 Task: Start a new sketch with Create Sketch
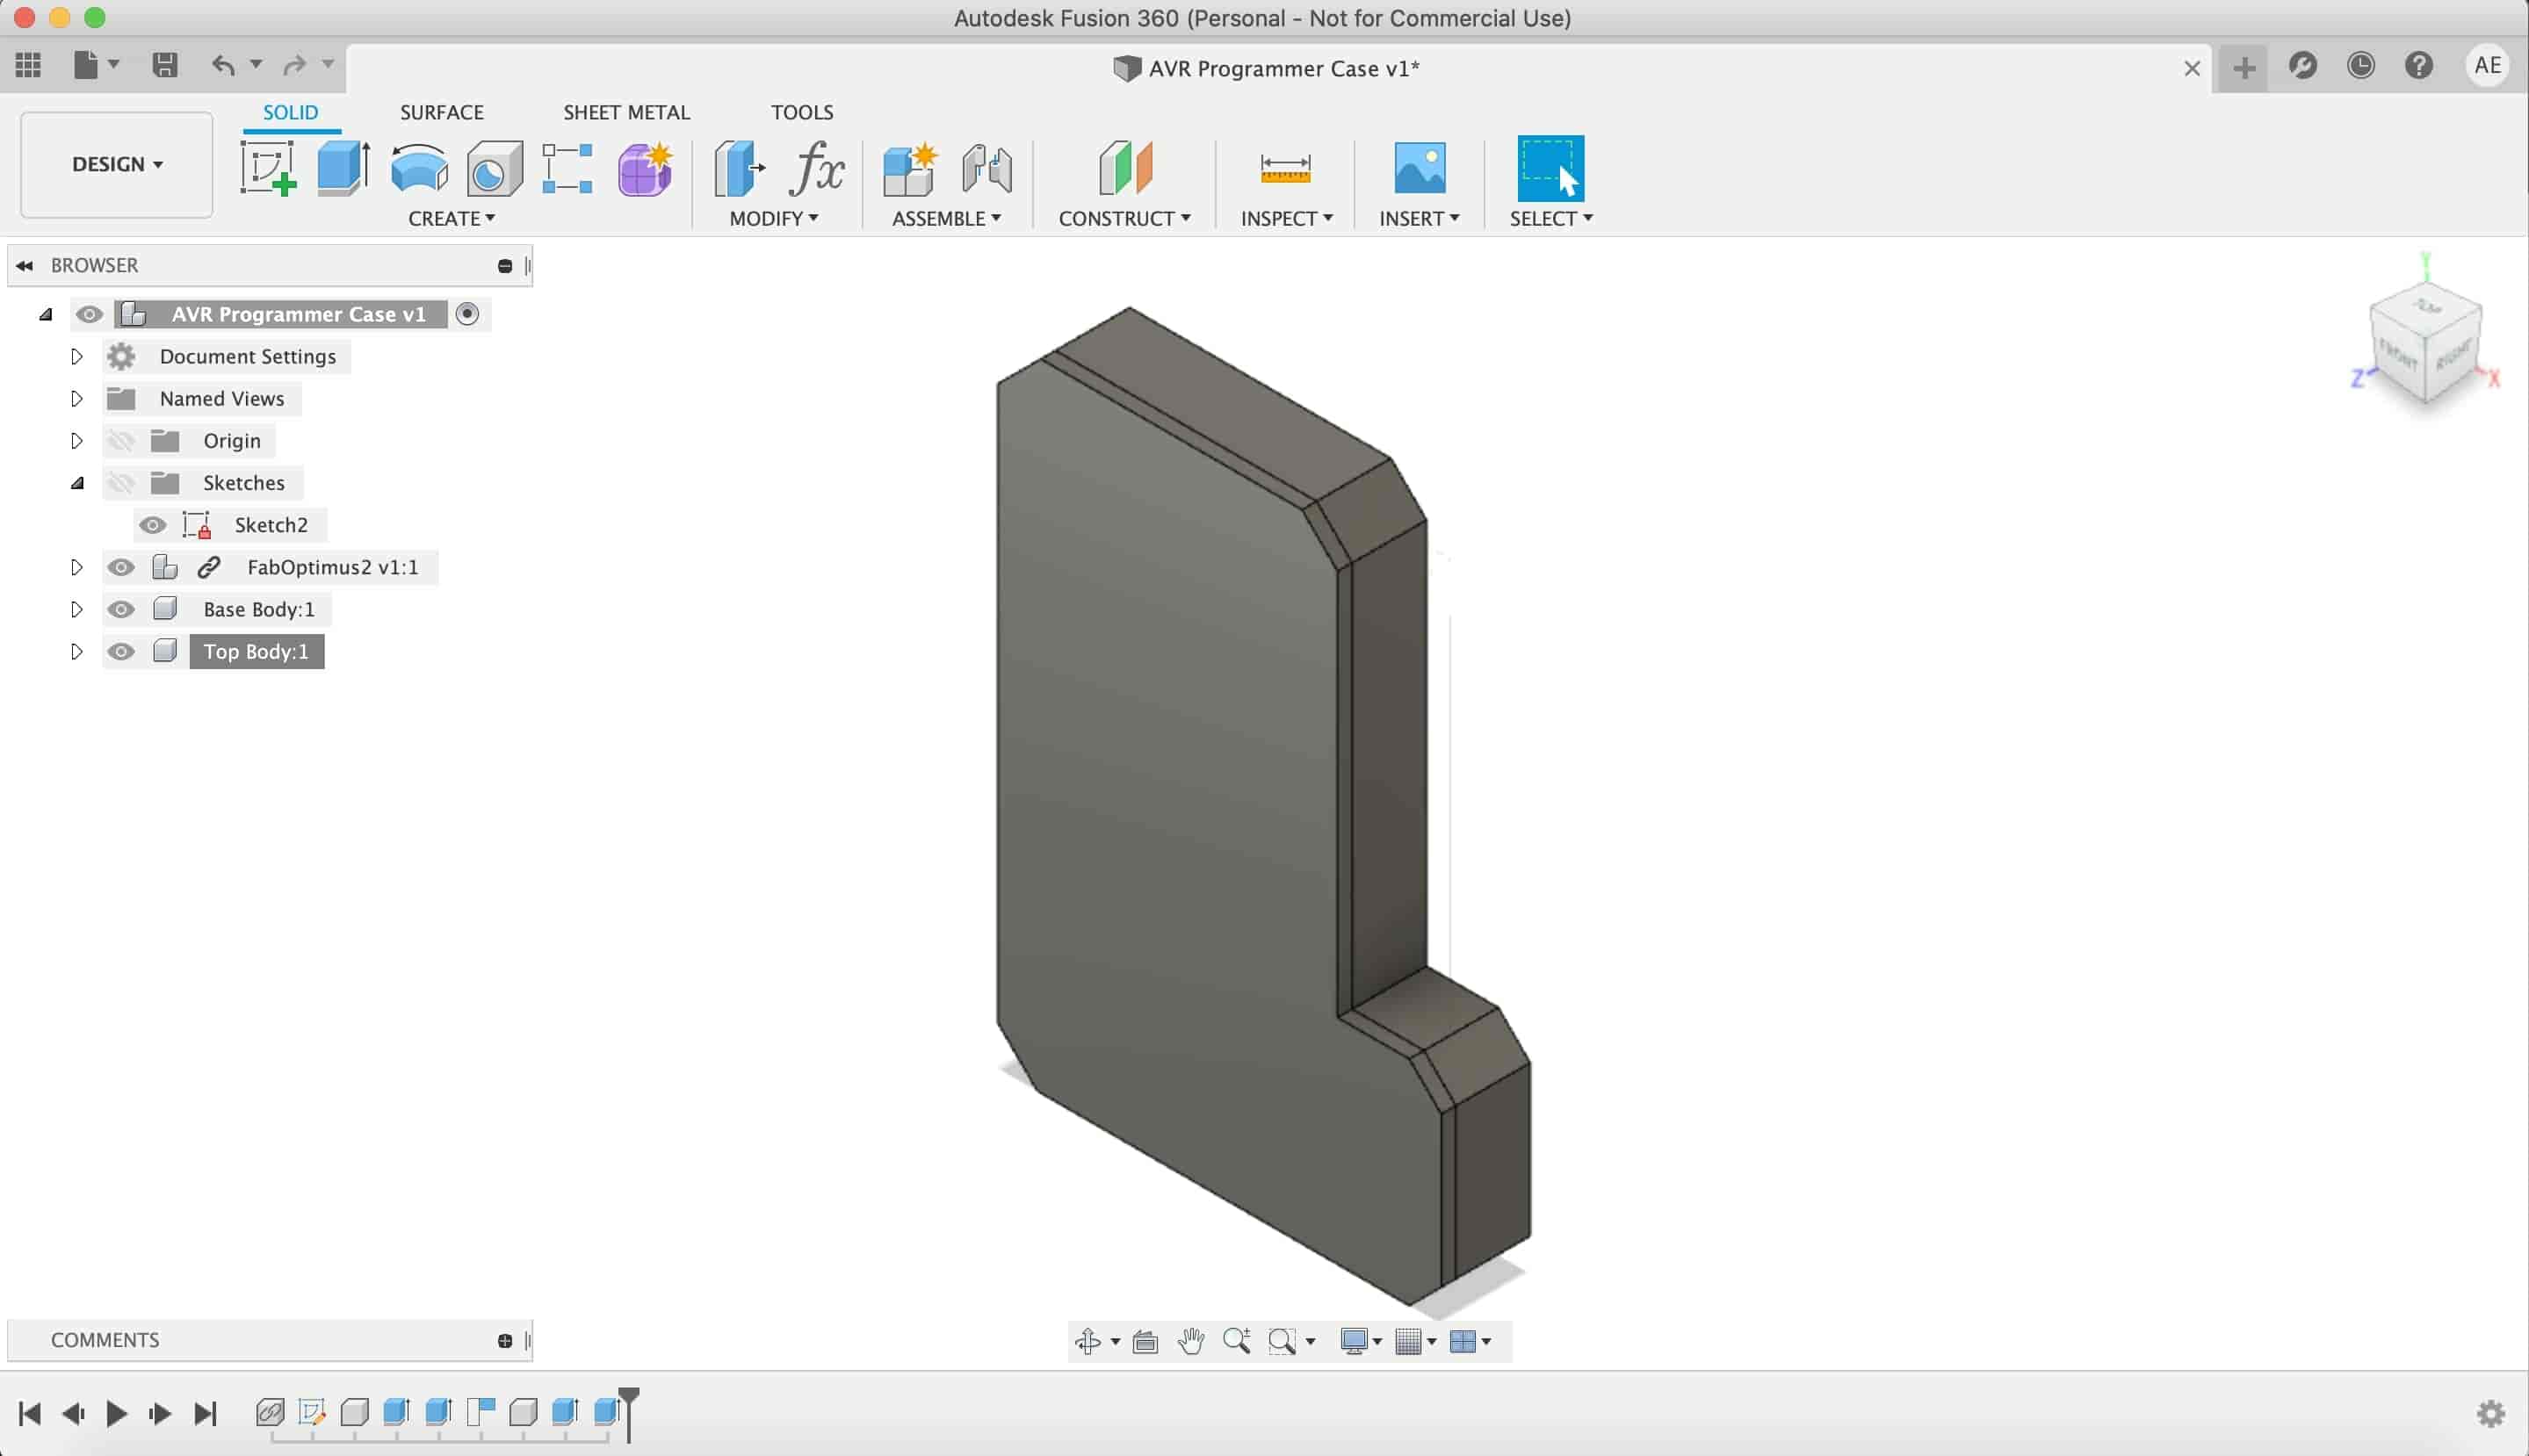[268, 168]
